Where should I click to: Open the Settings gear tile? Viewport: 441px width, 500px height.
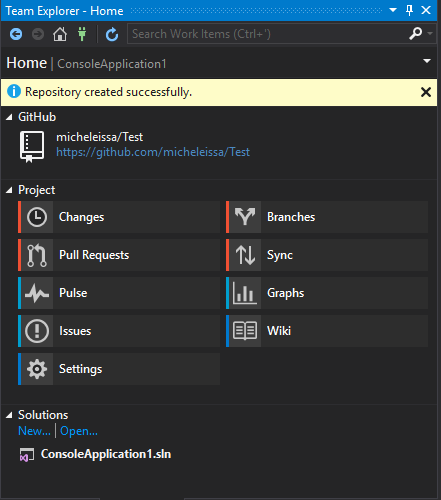click(119, 369)
